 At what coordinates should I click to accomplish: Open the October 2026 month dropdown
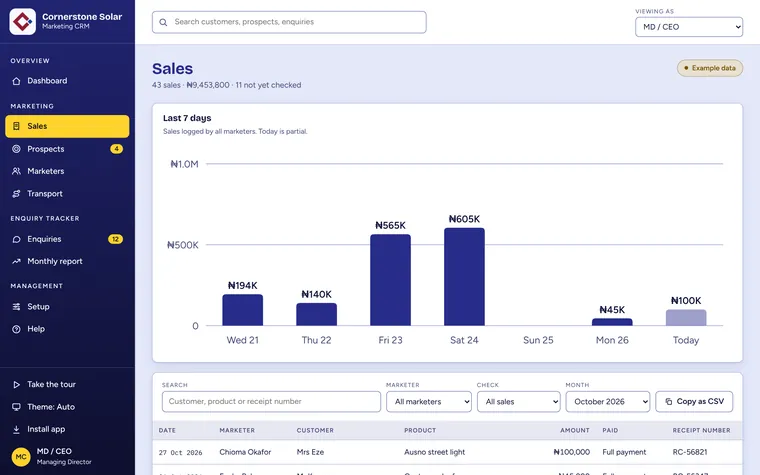pos(608,401)
